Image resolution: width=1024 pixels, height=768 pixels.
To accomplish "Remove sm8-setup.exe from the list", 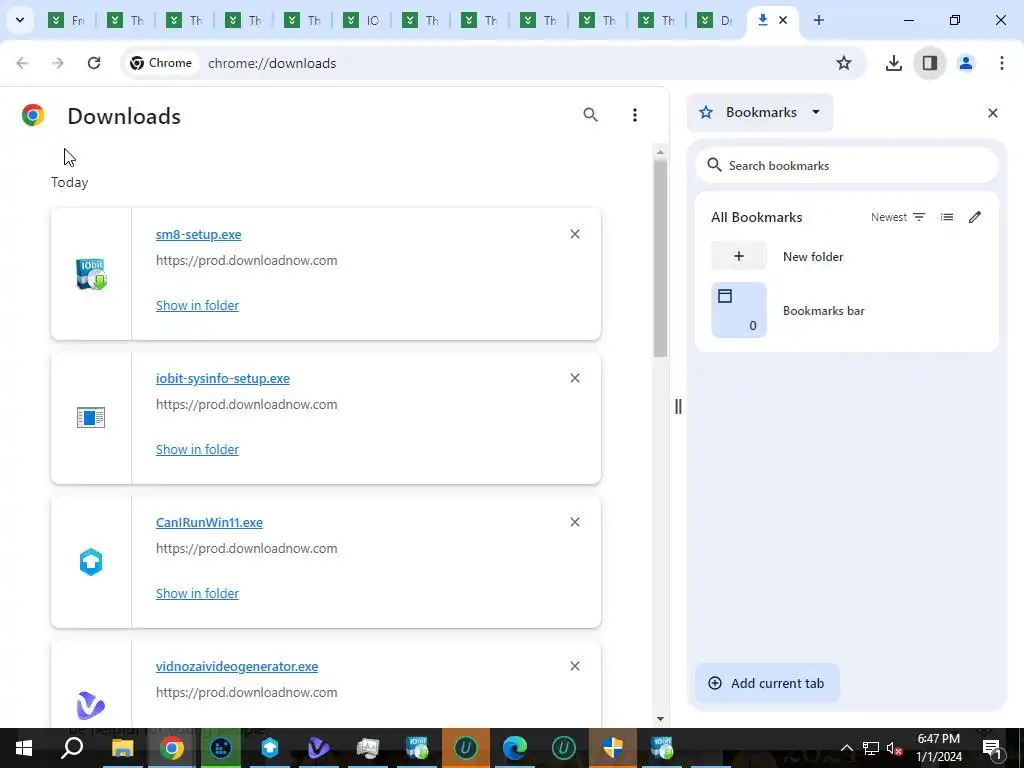I will [575, 234].
